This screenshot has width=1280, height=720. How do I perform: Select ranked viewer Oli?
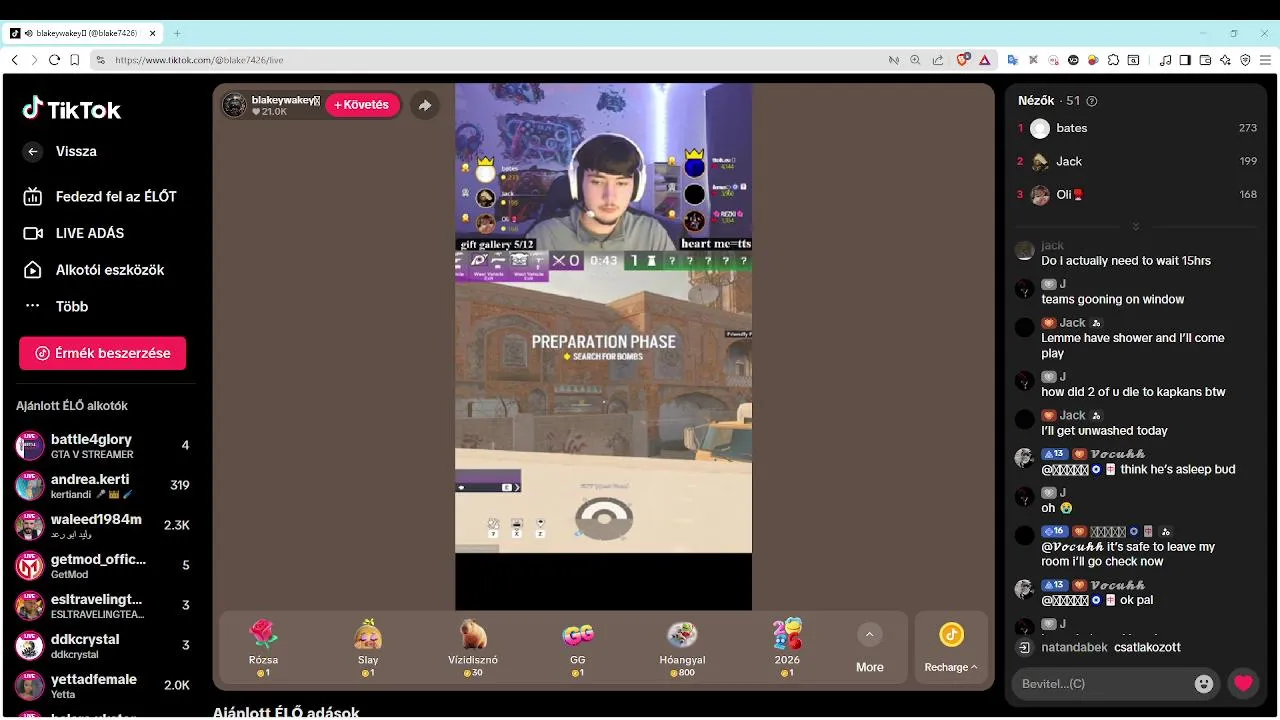1137,194
